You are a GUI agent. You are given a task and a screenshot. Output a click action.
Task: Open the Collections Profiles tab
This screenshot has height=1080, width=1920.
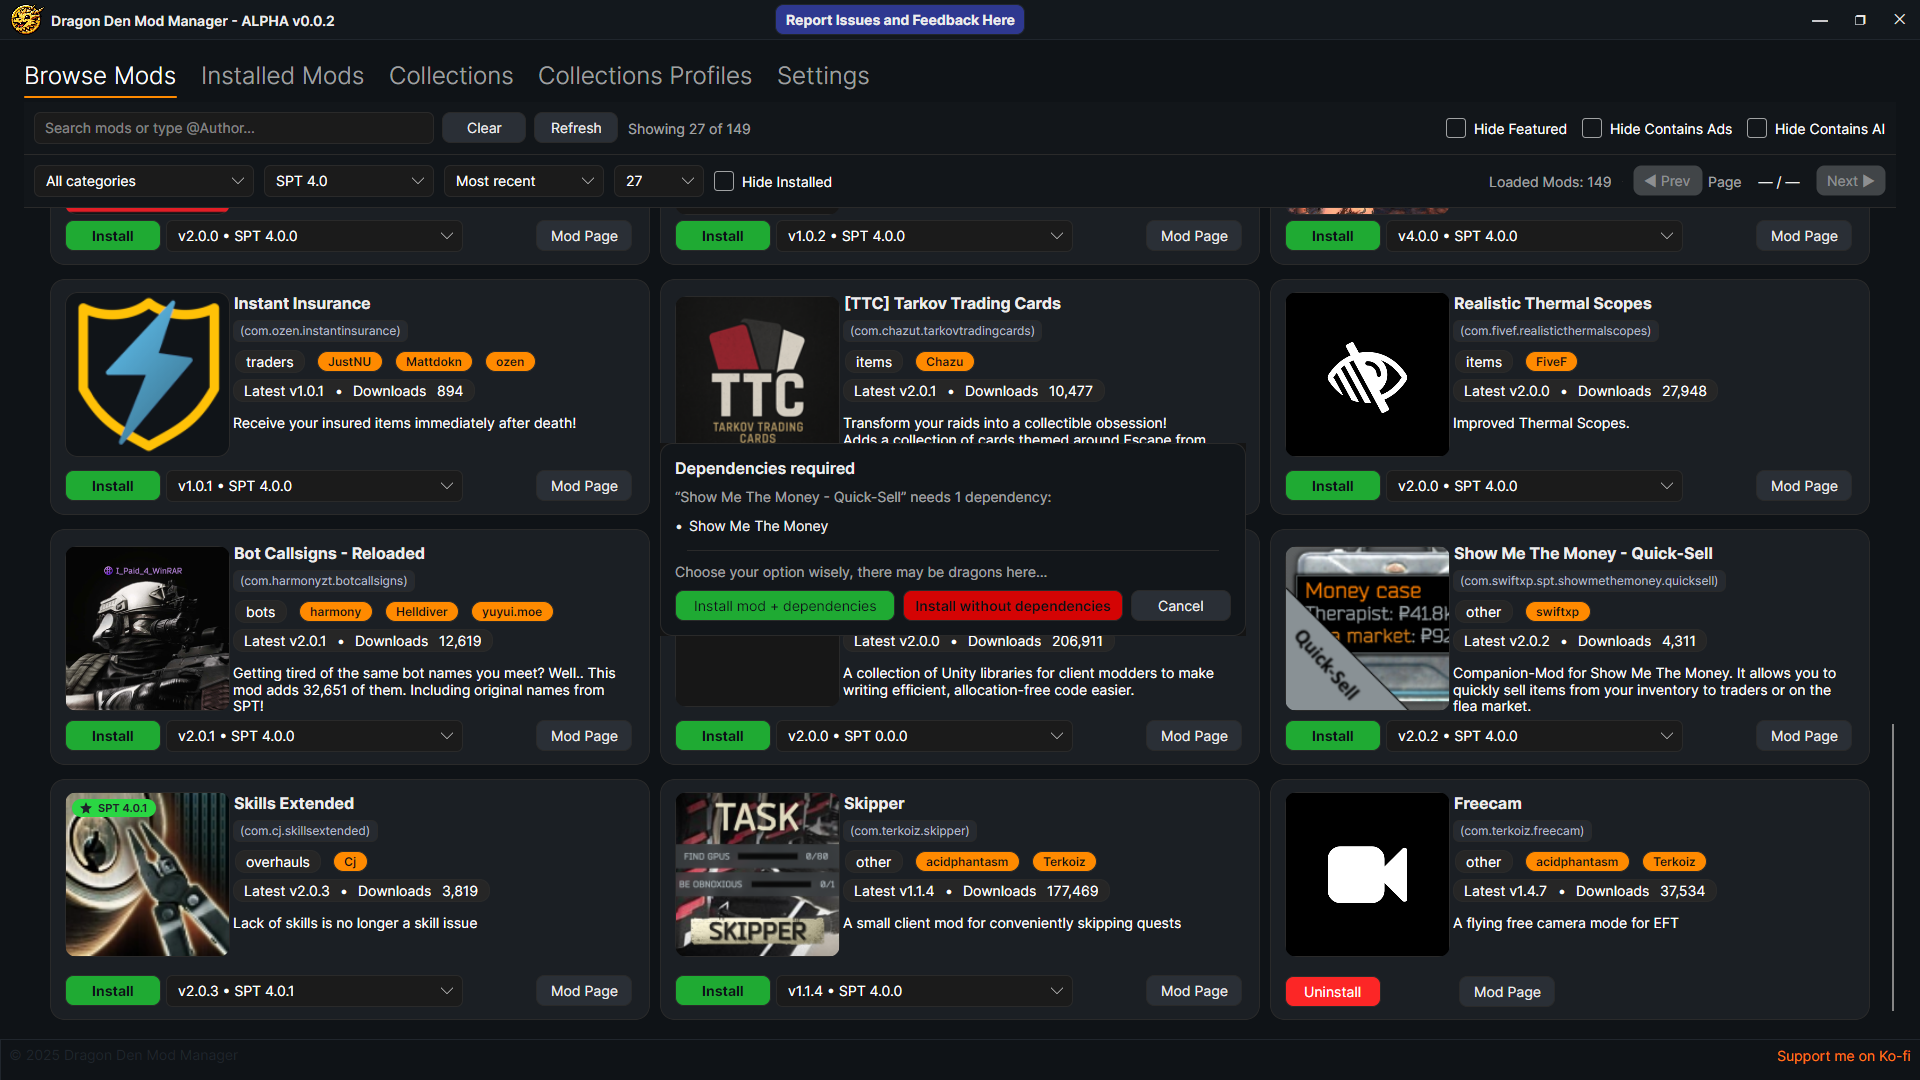tap(644, 76)
